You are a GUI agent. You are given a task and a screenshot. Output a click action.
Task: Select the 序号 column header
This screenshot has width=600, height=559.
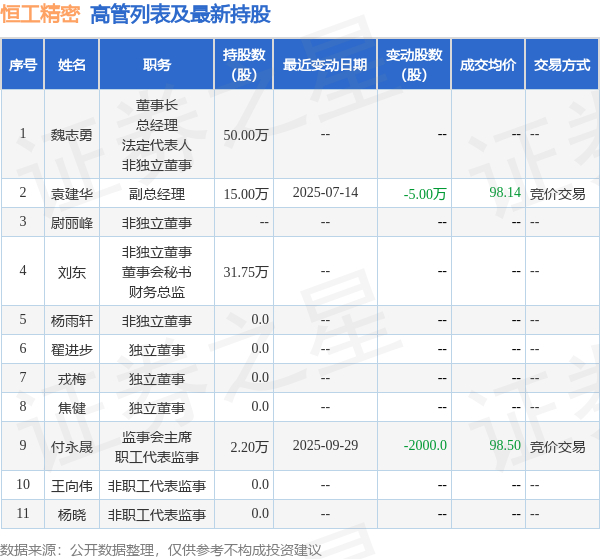(23, 64)
